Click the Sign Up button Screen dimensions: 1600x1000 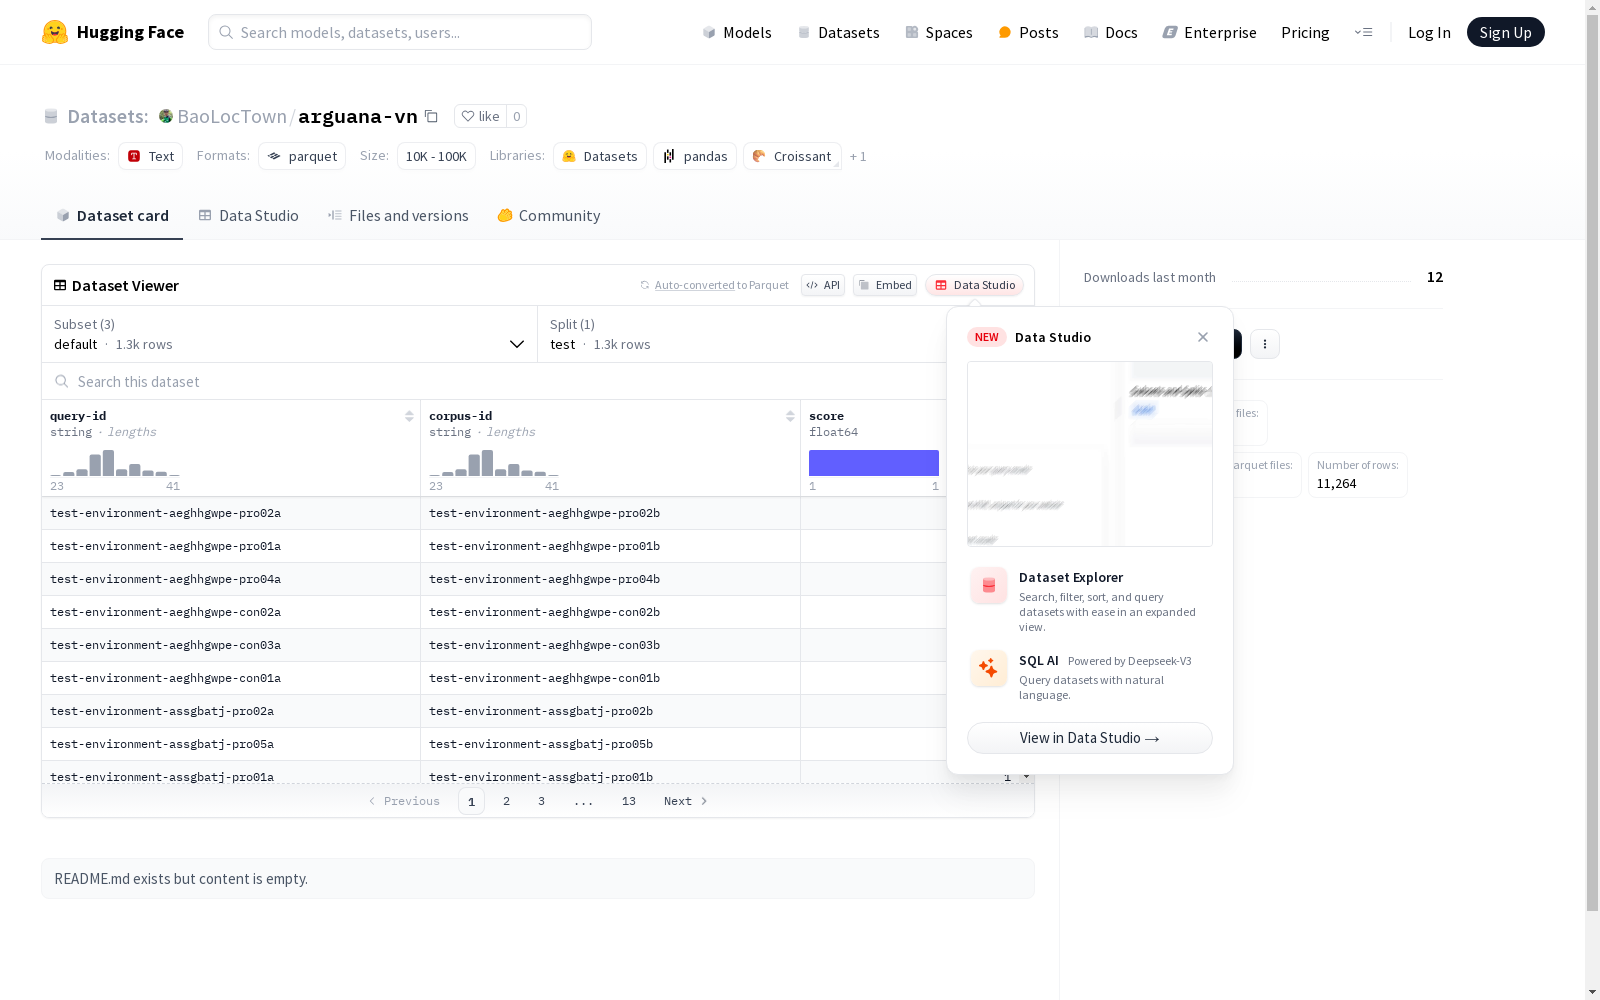point(1506,32)
